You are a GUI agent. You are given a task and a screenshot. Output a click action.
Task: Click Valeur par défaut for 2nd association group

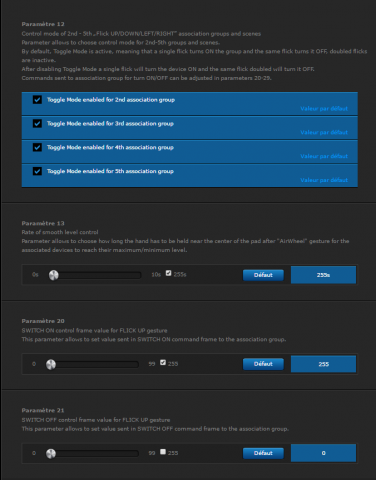[x=324, y=109]
